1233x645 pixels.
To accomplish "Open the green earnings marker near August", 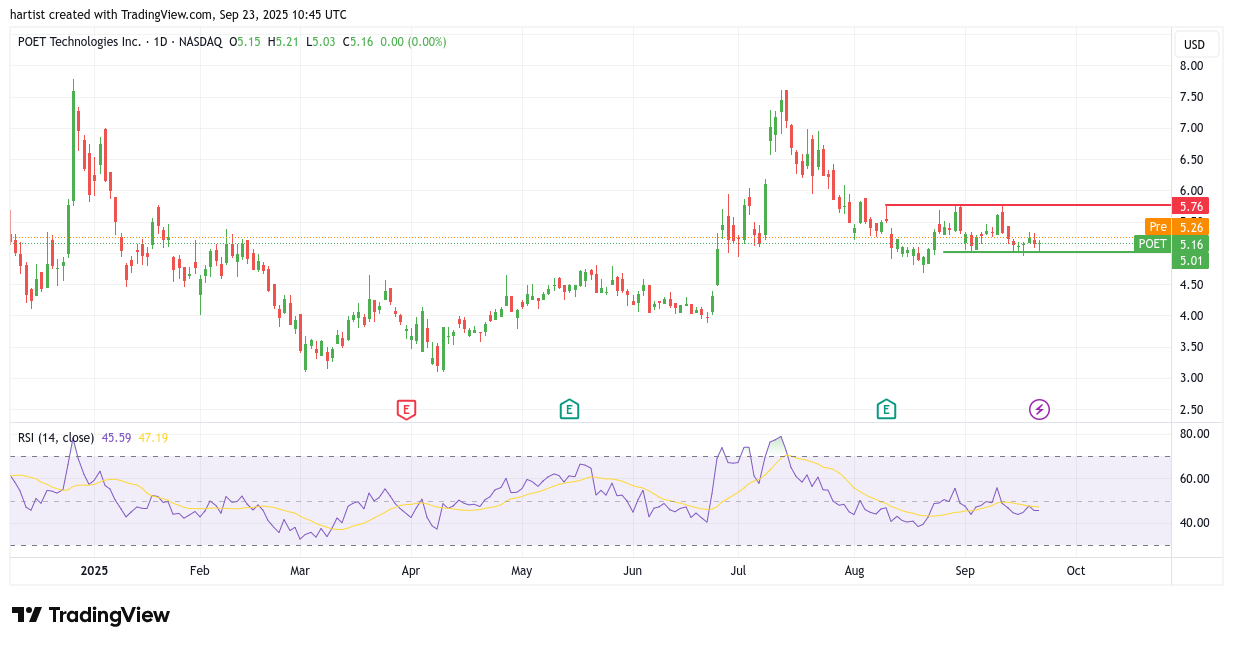I will coord(886,408).
